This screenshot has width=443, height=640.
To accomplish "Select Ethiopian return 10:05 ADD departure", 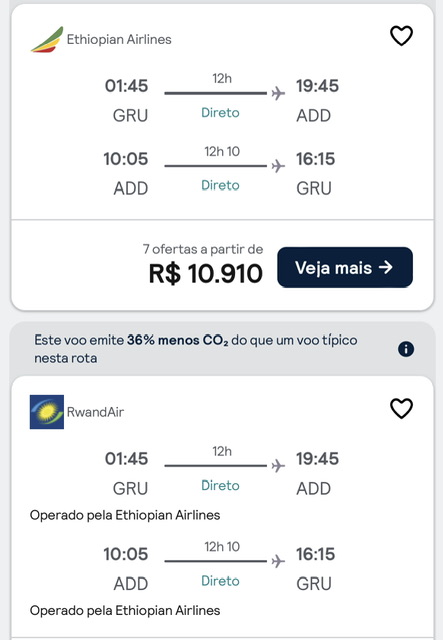I will tap(126, 173).
